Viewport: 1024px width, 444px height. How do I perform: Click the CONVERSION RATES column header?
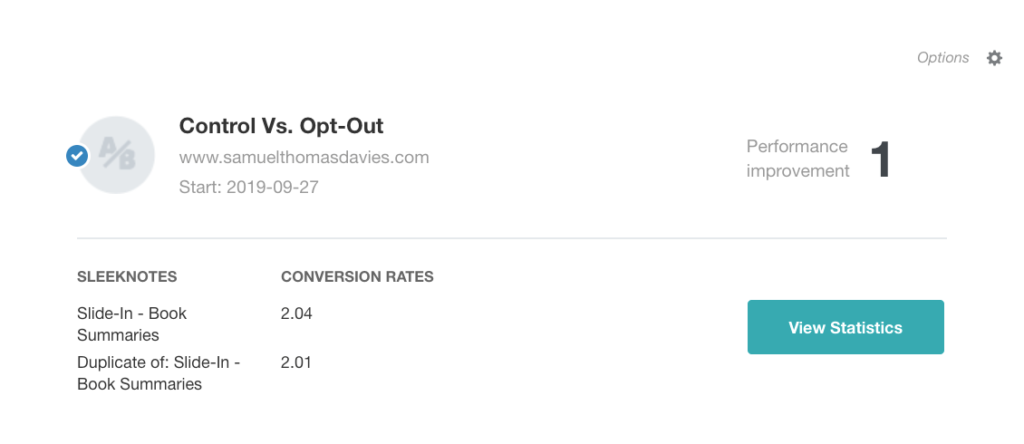357,276
